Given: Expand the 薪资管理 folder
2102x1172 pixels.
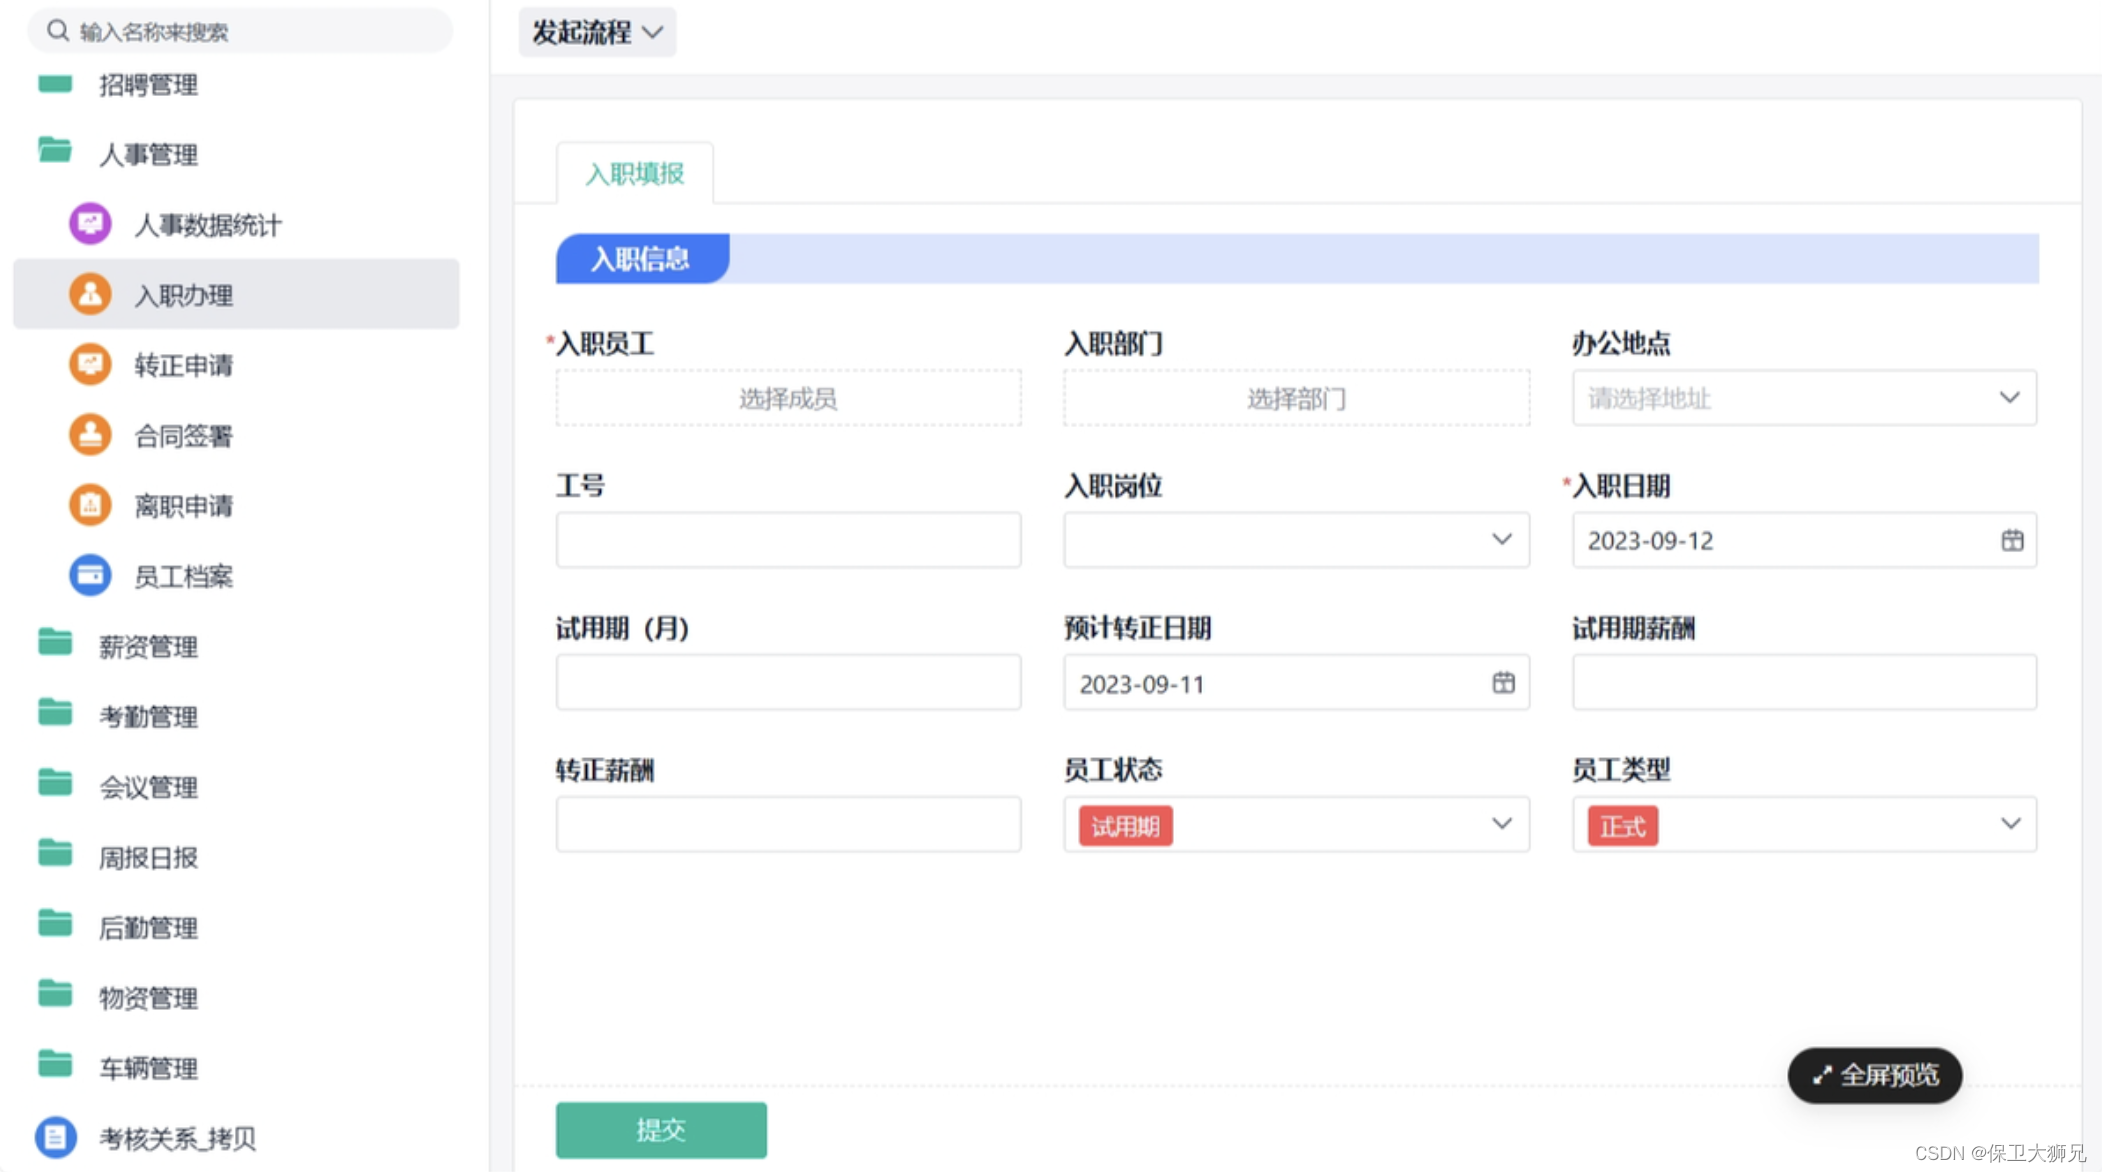Looking at the screenshot, I should (148, 647).
